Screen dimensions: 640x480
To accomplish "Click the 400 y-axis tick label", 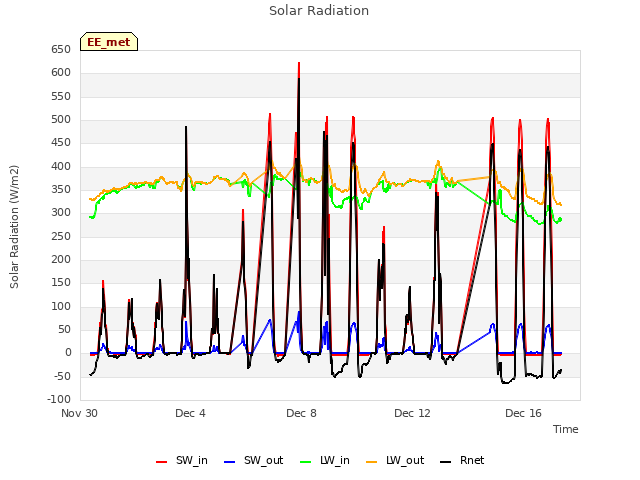I will (61, 167).
